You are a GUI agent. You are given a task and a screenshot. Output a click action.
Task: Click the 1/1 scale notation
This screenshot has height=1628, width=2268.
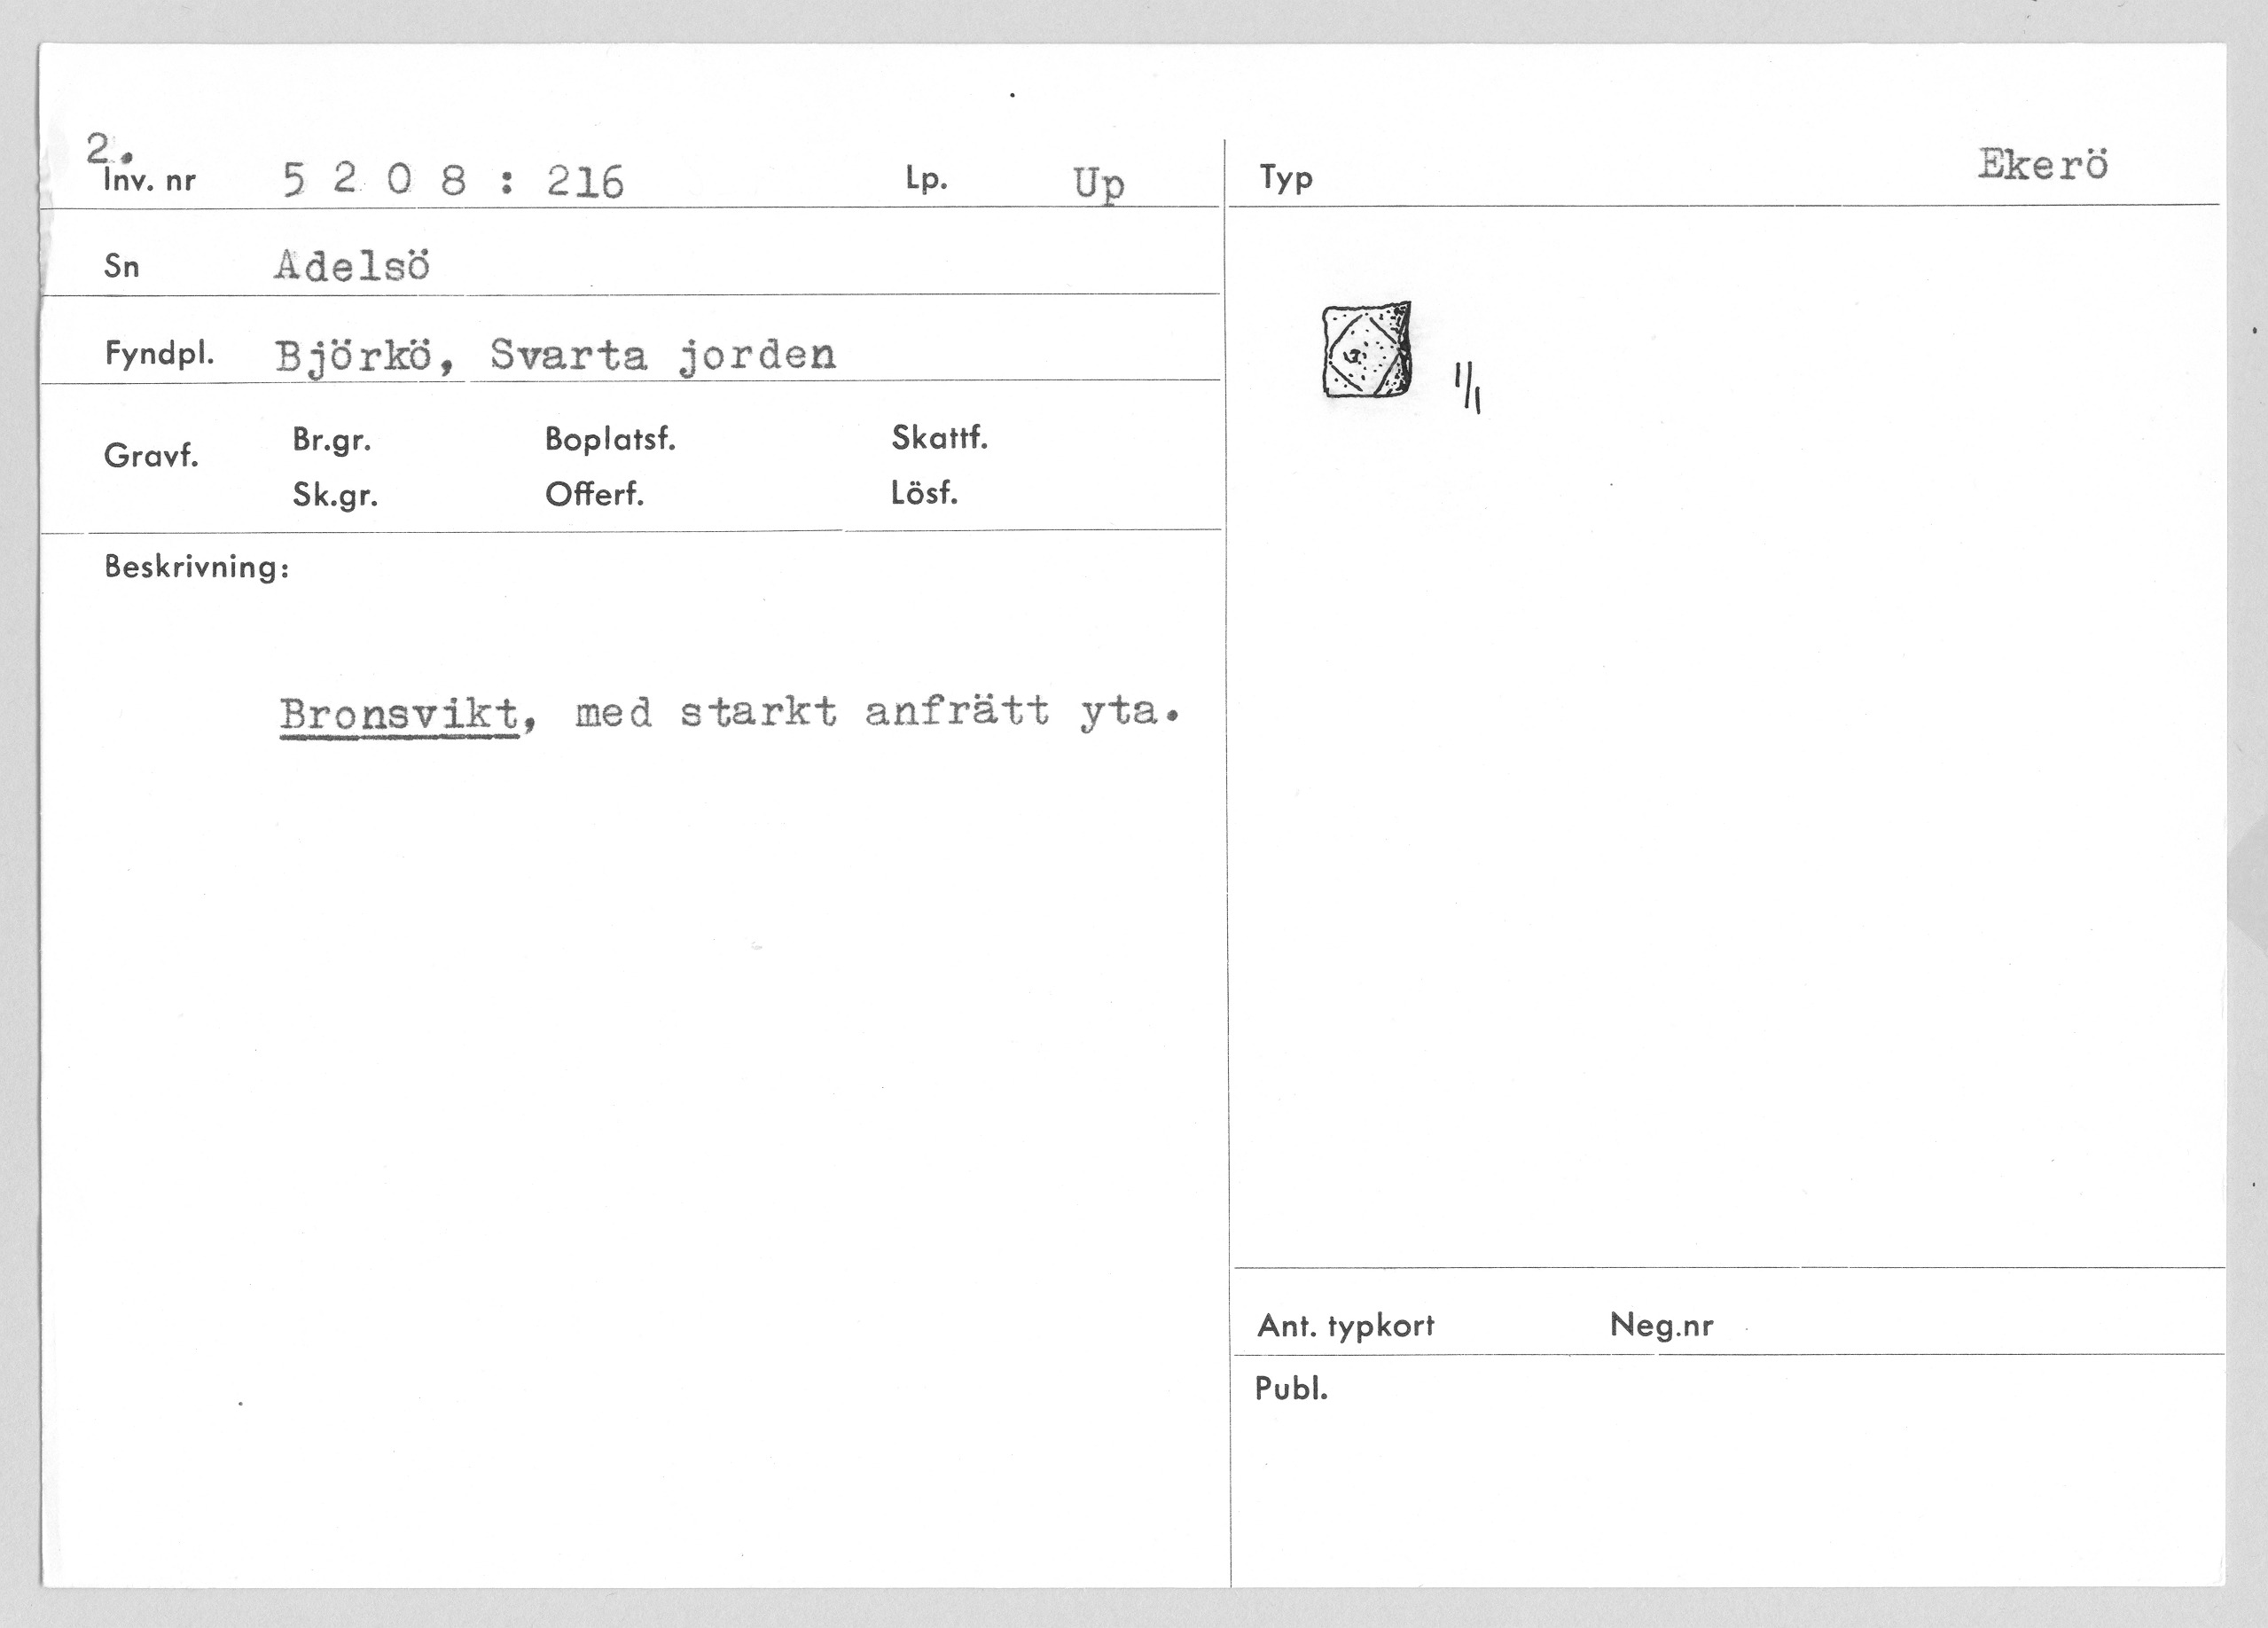click(1468, 388)
